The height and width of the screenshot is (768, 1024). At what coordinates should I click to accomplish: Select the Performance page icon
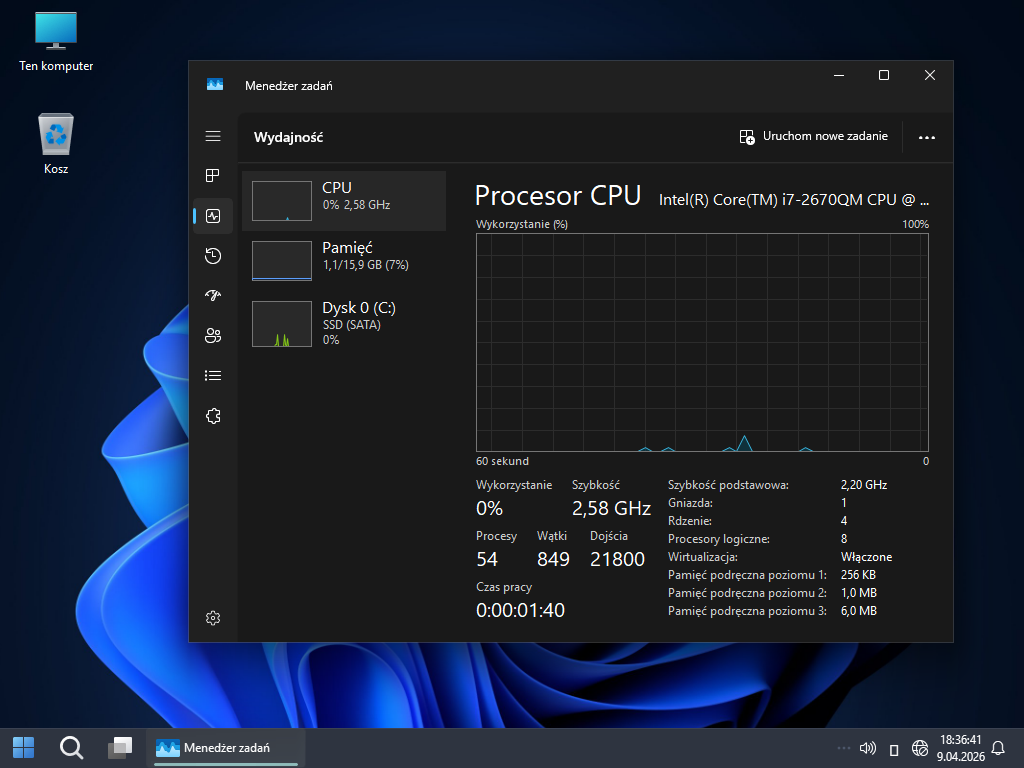click(212, 216)
